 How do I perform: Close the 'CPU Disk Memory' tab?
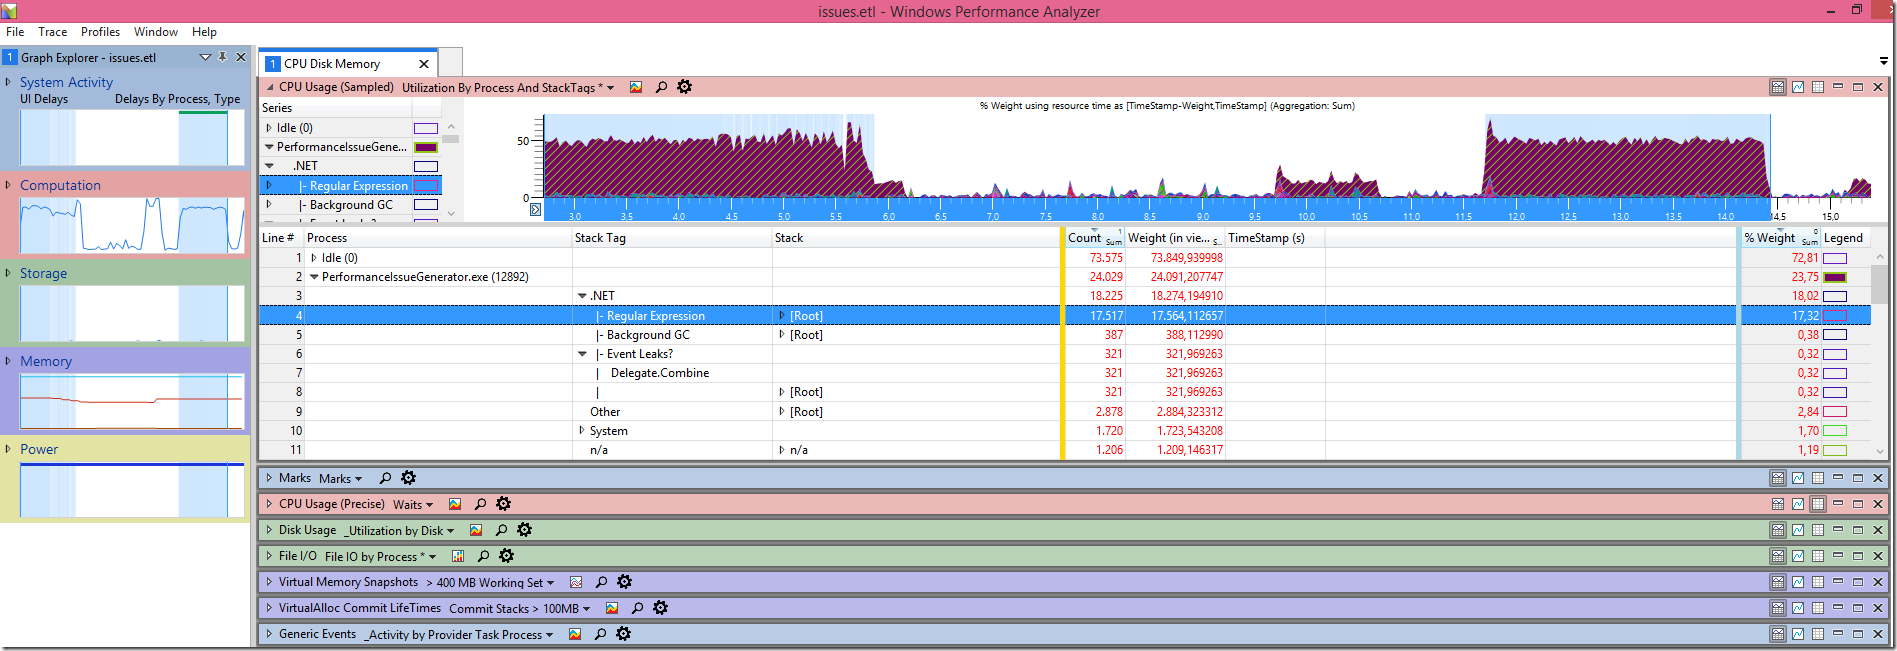click(424, 64)
